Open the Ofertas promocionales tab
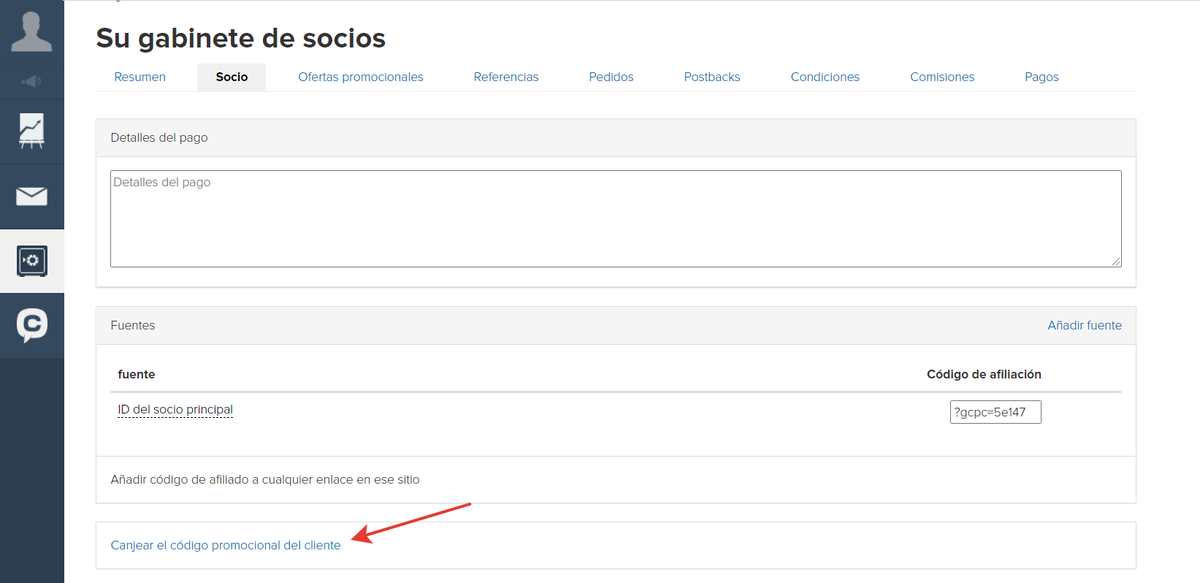This screenshot has width=1200, height=583. pos(361,77)
